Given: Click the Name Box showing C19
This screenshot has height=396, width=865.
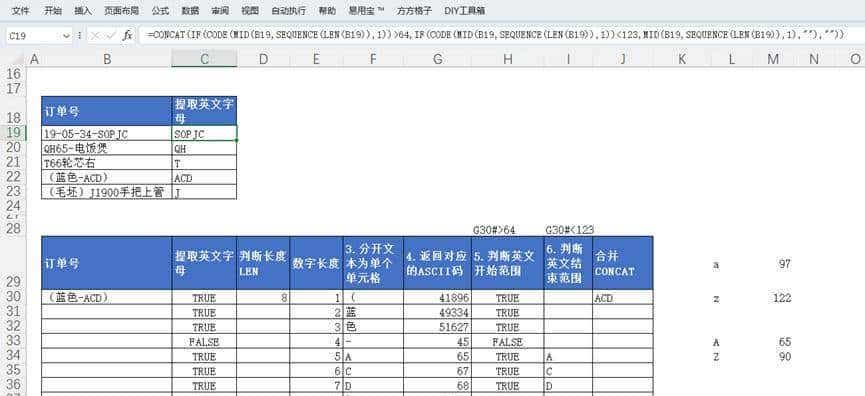Looking at the screenshot, I should 33,36.
